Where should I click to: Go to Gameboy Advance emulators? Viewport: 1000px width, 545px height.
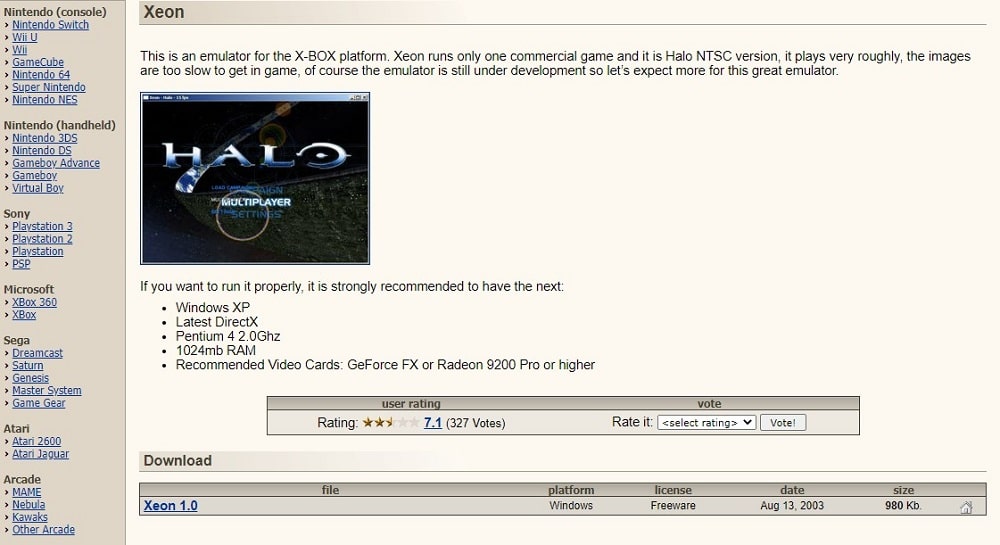pyautogui.click(x=56, y=163)
